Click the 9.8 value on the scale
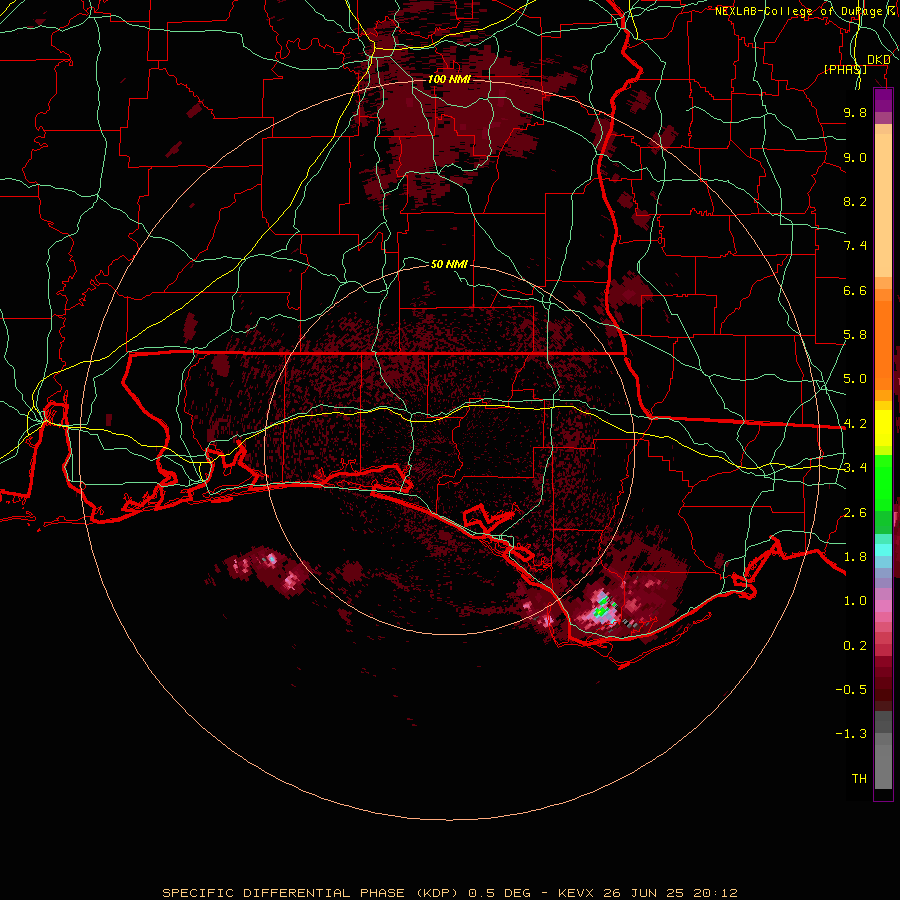Viewport: 900px width, 900px height. coord(855,112)
